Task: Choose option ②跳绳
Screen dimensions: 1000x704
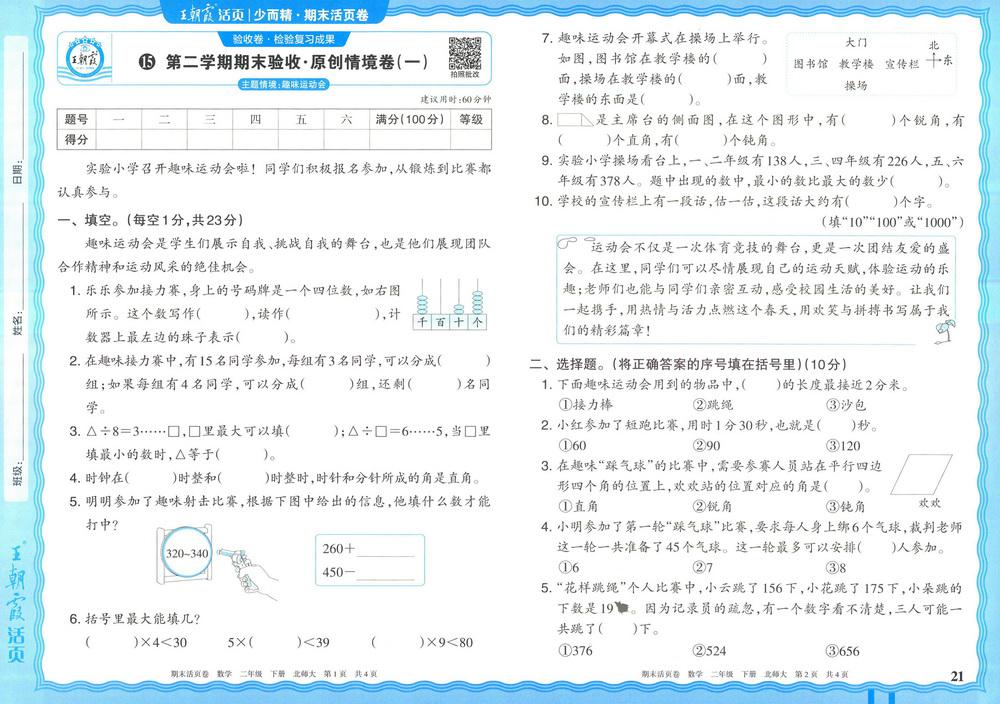Action: [x=712, y=404]
